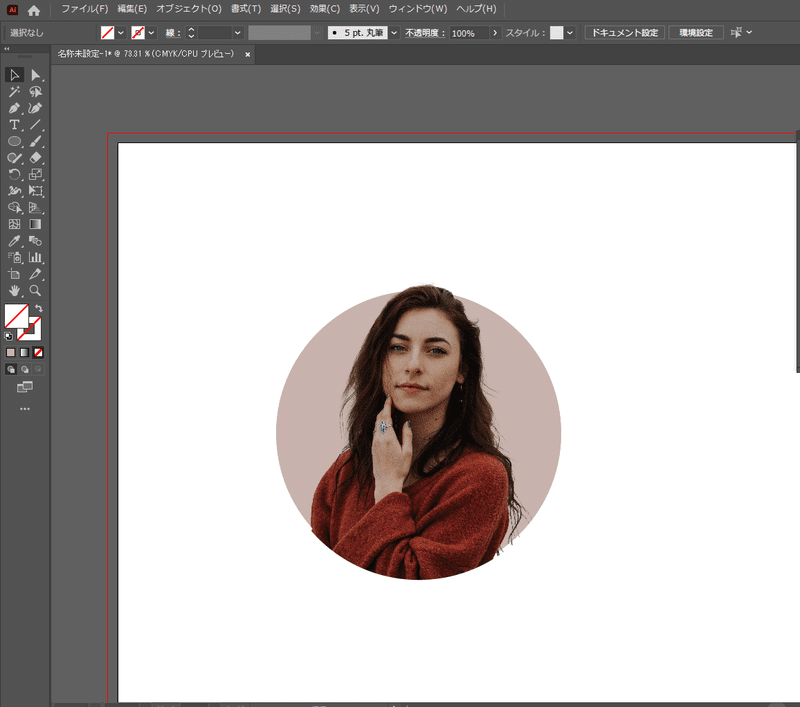The image size is (800, 707).
Task: Select the Type tool
Action: coord(14,124)
